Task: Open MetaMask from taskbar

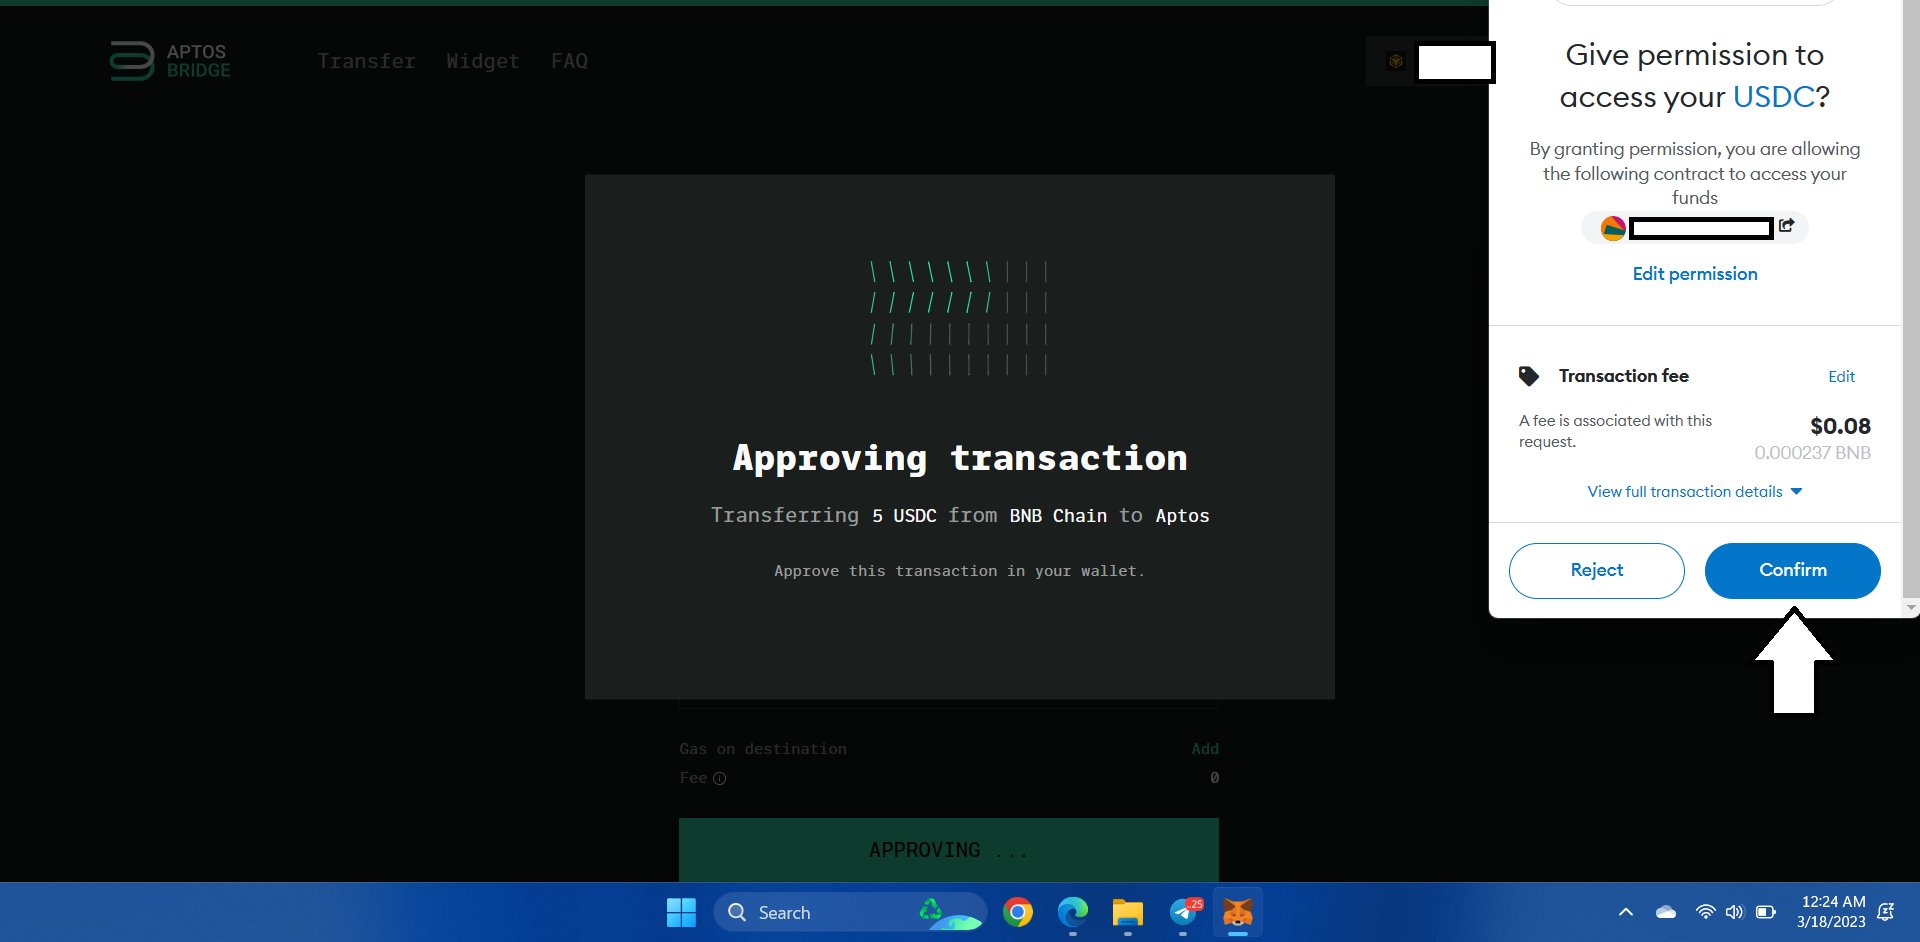Action: pyautogui.click(x=1238, y=913)
